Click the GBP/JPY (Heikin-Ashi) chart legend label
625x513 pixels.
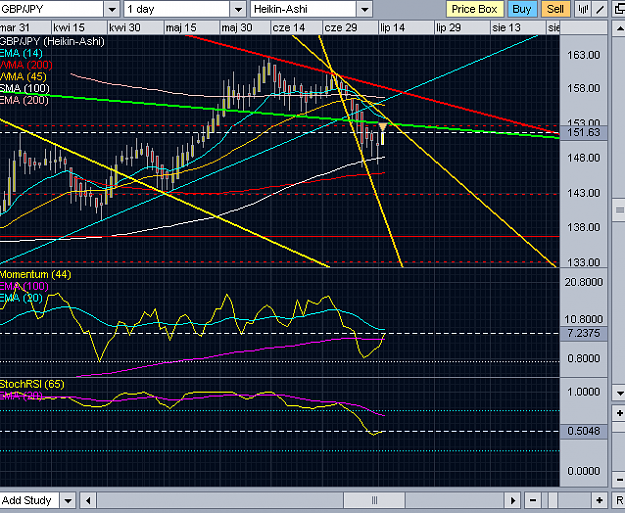[52, 41]
